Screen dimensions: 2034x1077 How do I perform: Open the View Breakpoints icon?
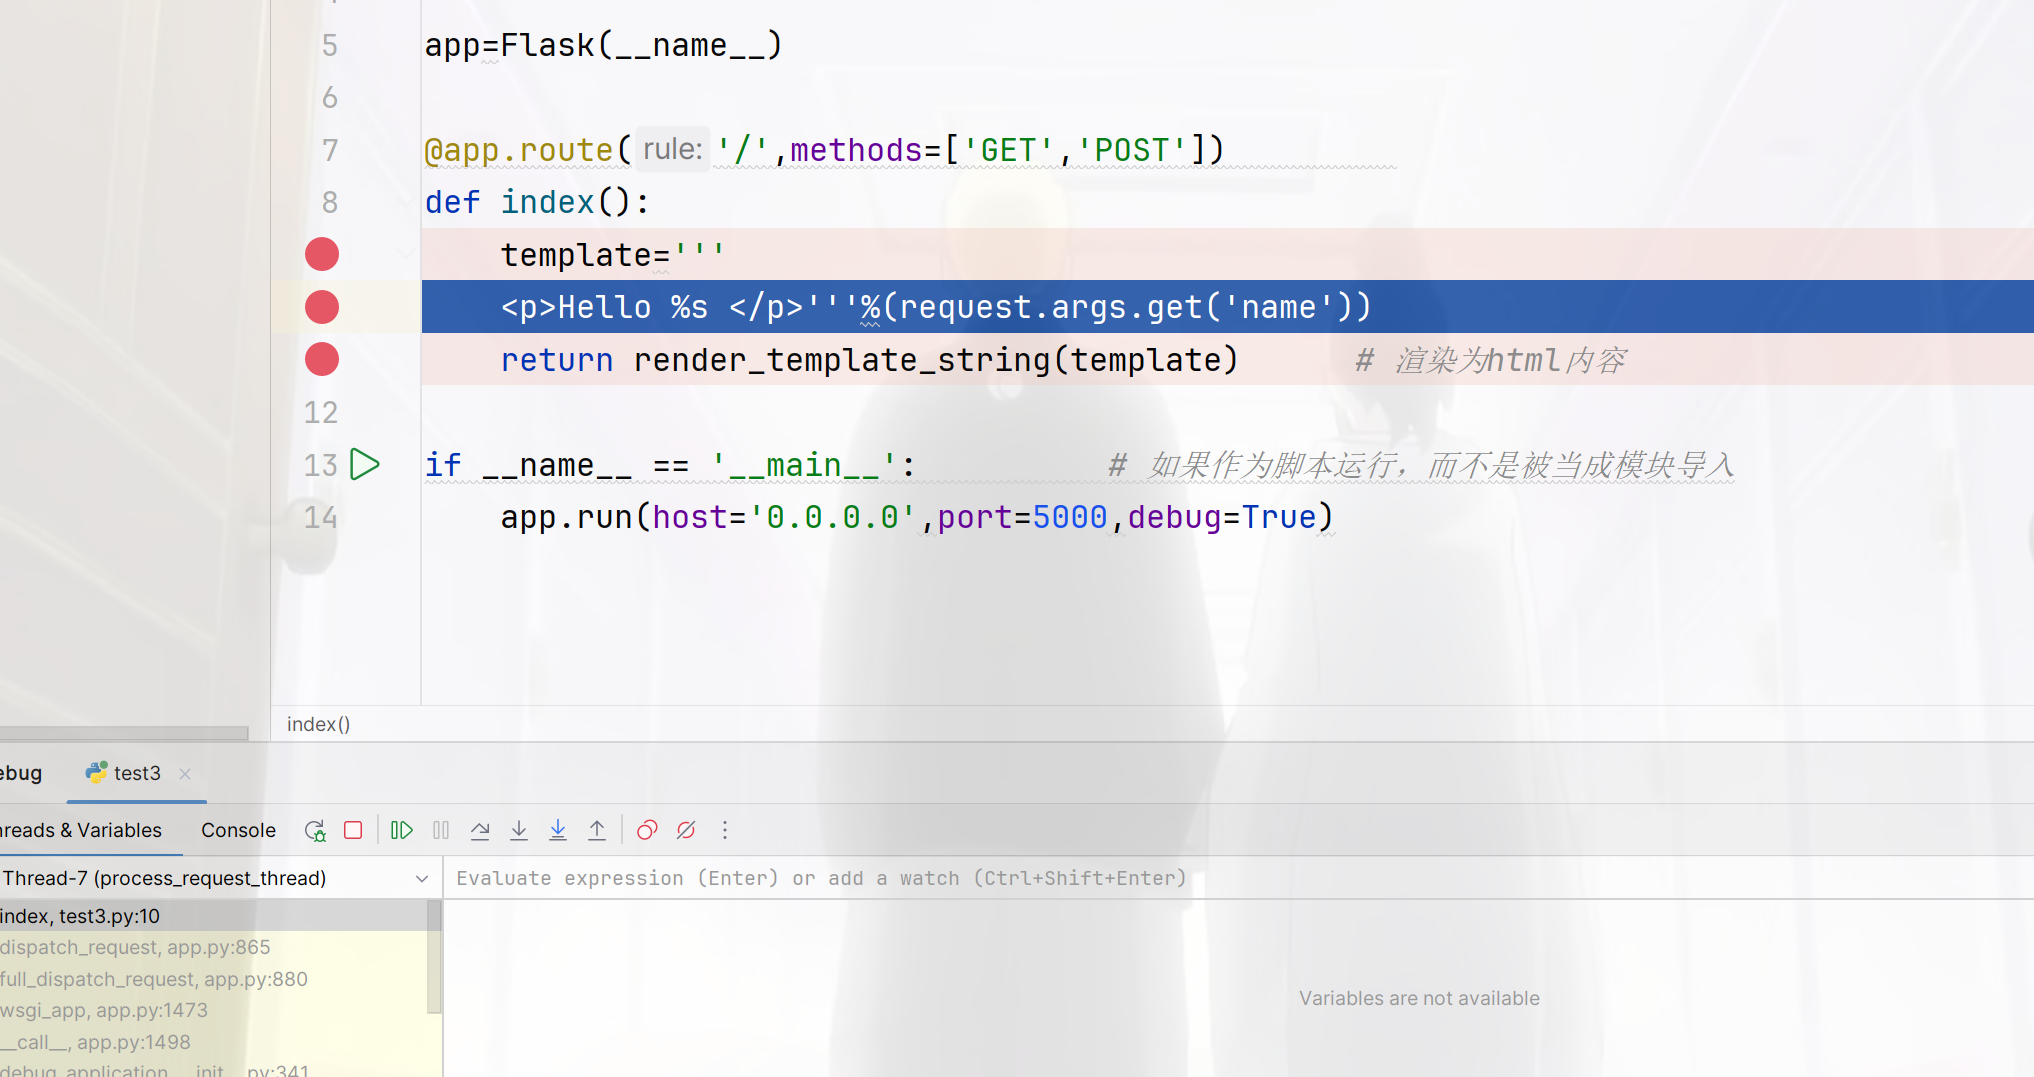[647, 830]
